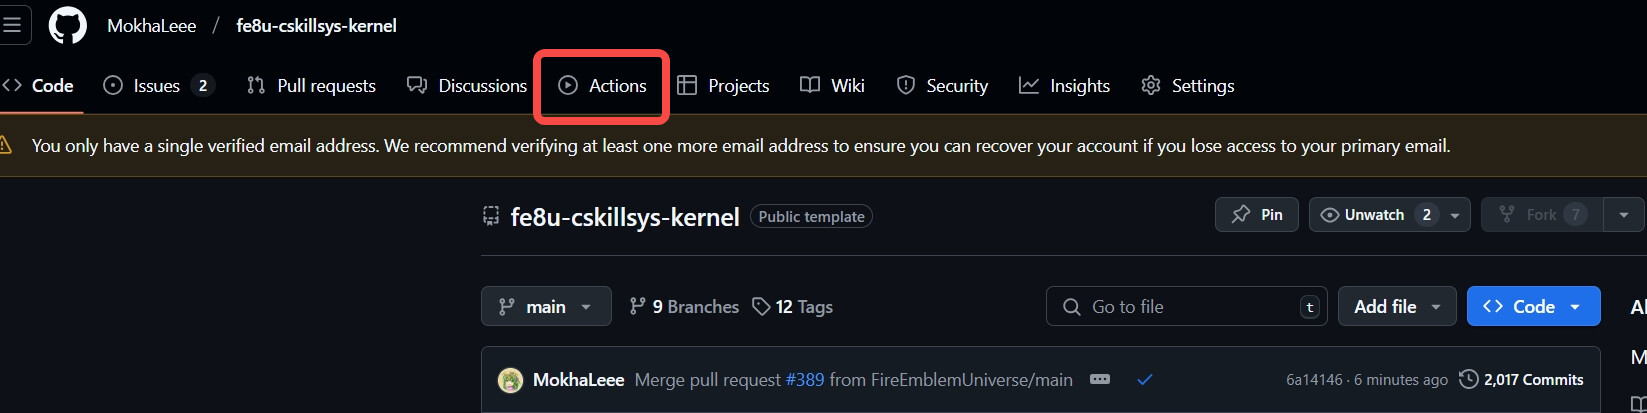Expand commit message ellipsis button

click(x=1100, y=379)
